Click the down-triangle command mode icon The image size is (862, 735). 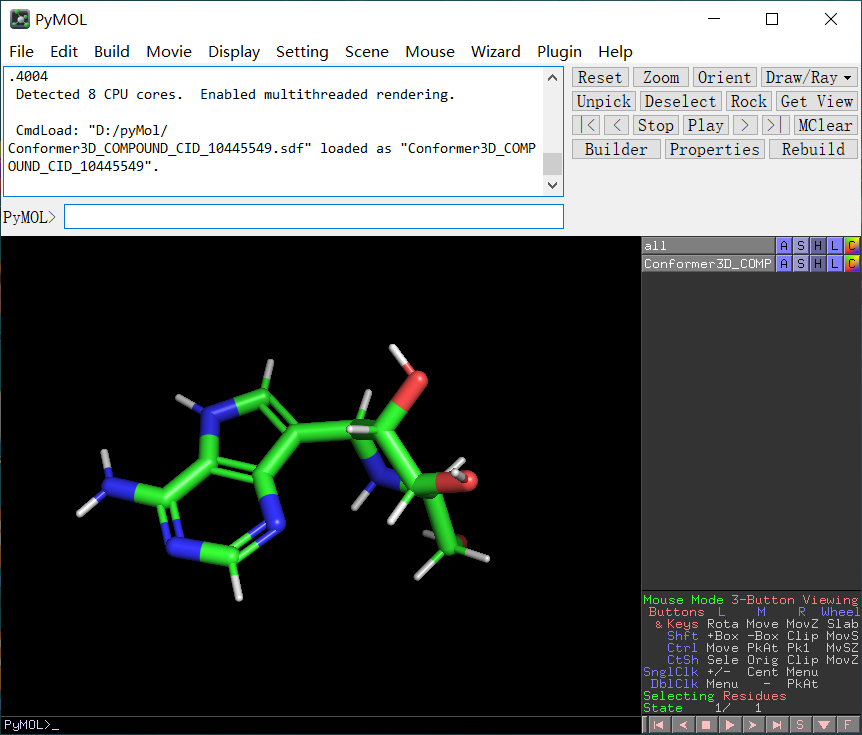tap(824, 725)
